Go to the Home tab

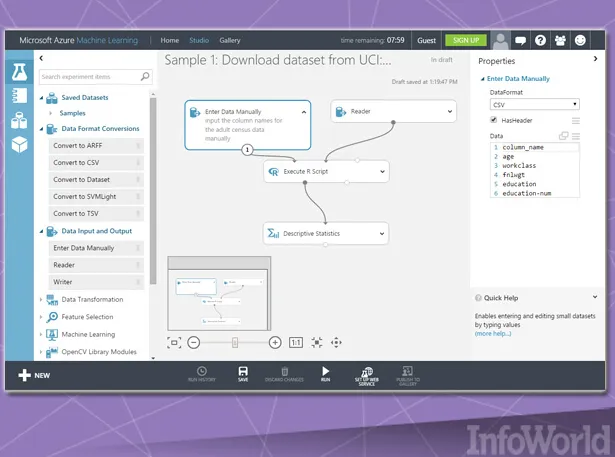[169, 40]
